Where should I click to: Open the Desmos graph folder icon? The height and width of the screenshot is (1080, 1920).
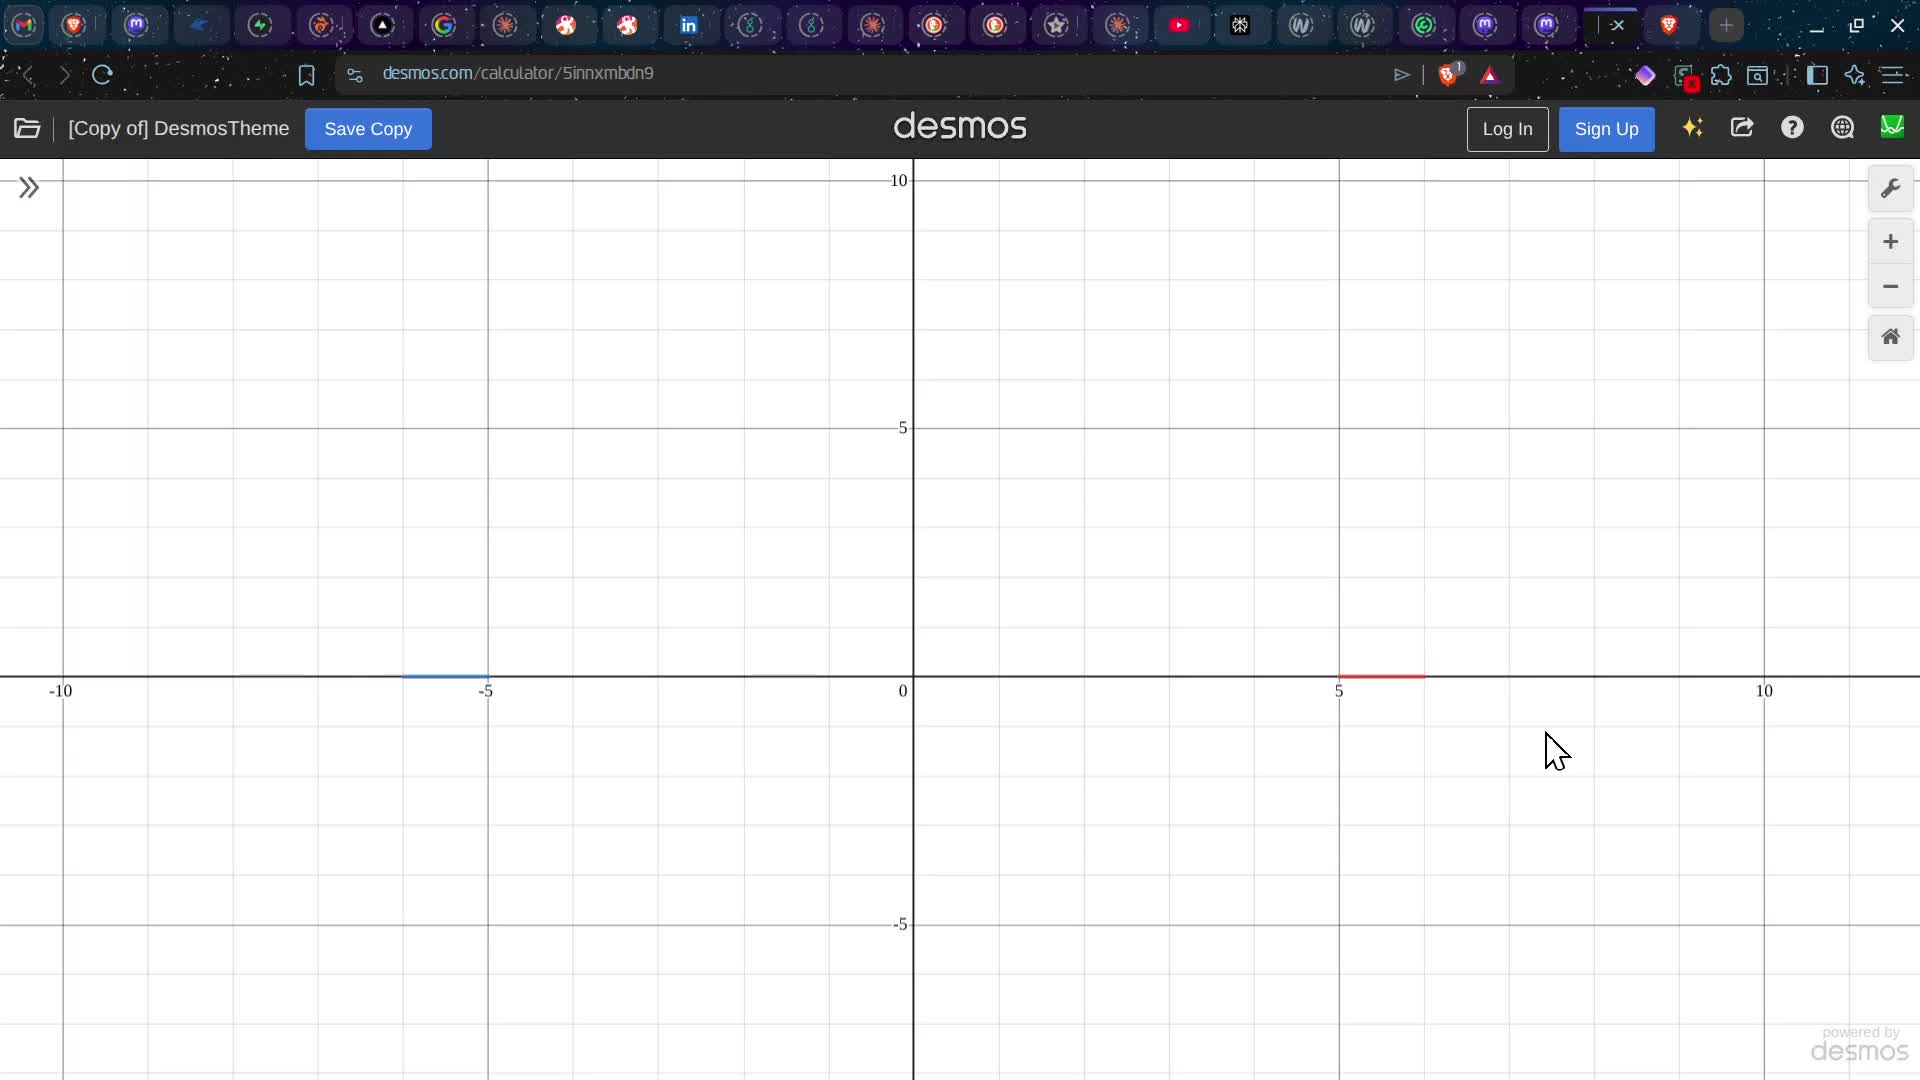pos(27,128)
